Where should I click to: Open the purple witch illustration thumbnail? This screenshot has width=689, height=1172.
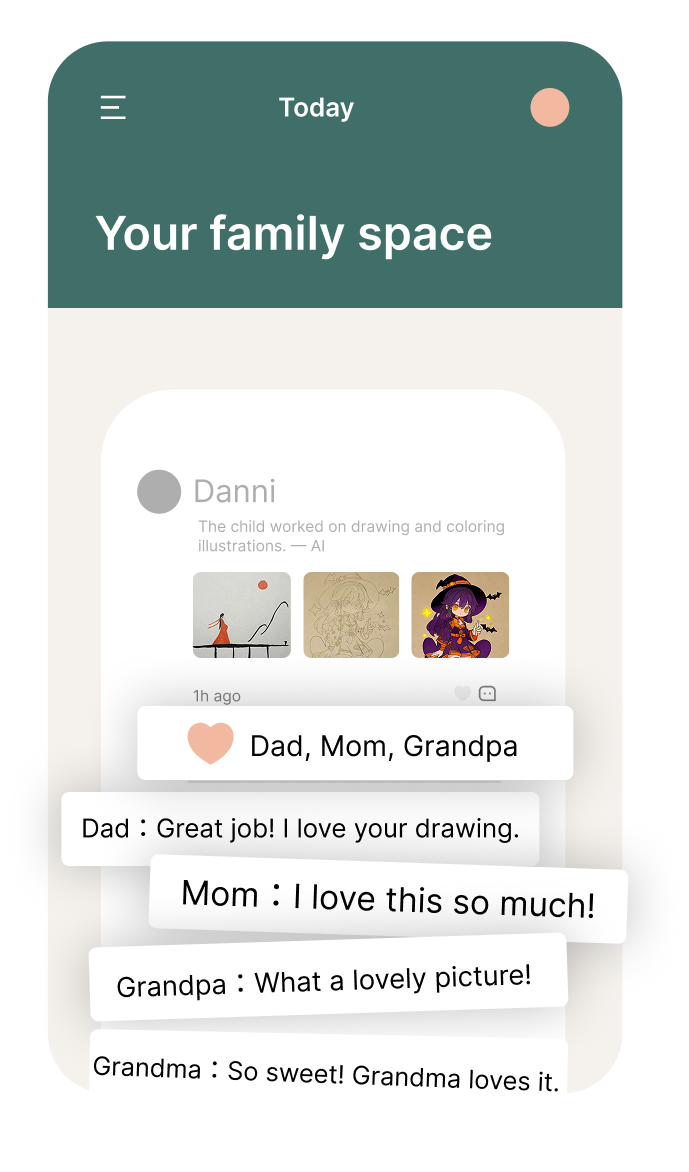[460, 615]
